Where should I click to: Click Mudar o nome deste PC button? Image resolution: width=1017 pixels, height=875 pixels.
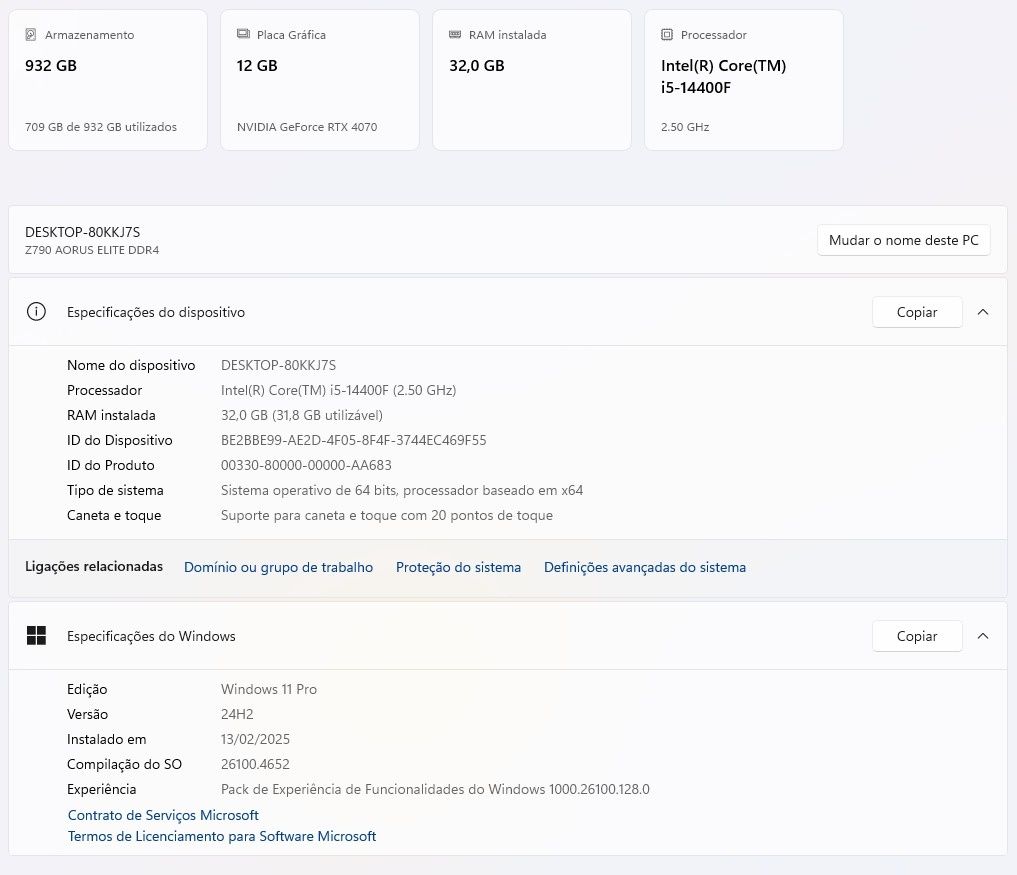(903, 240)
